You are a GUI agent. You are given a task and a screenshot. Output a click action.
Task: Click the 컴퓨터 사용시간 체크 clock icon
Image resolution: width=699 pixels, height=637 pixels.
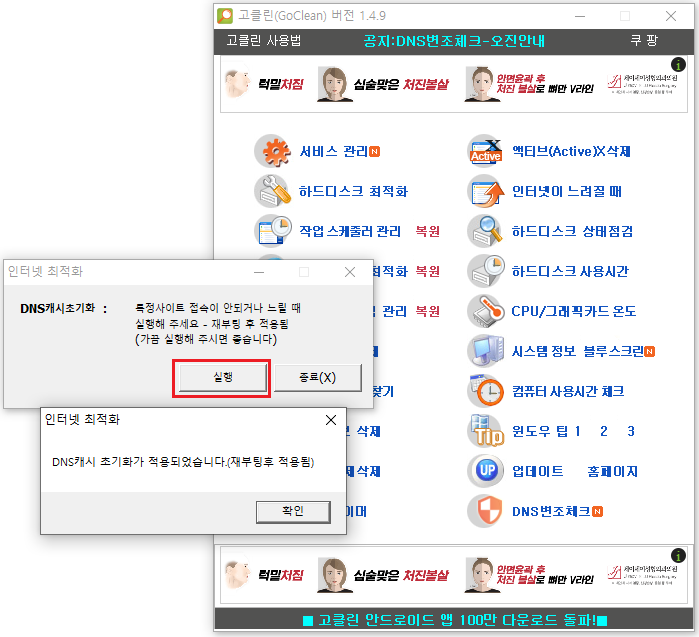(x=486, y=391)
